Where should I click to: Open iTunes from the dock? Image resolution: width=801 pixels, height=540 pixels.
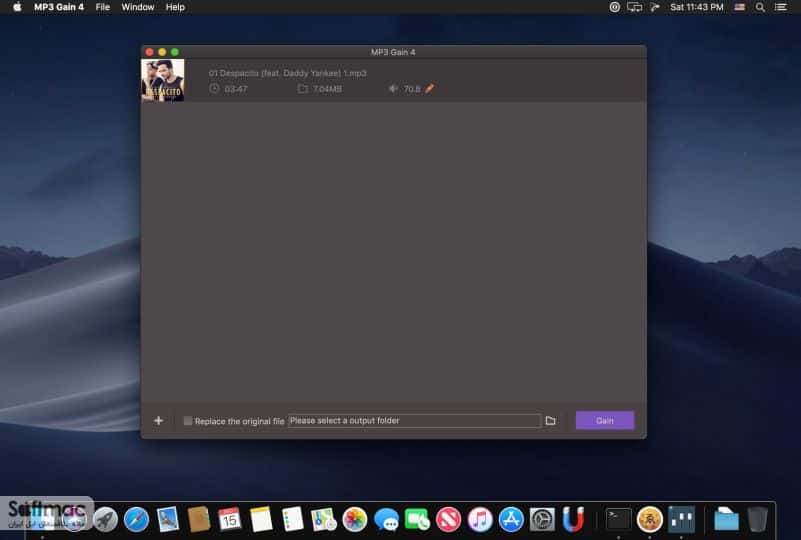(x=480, y=520)
